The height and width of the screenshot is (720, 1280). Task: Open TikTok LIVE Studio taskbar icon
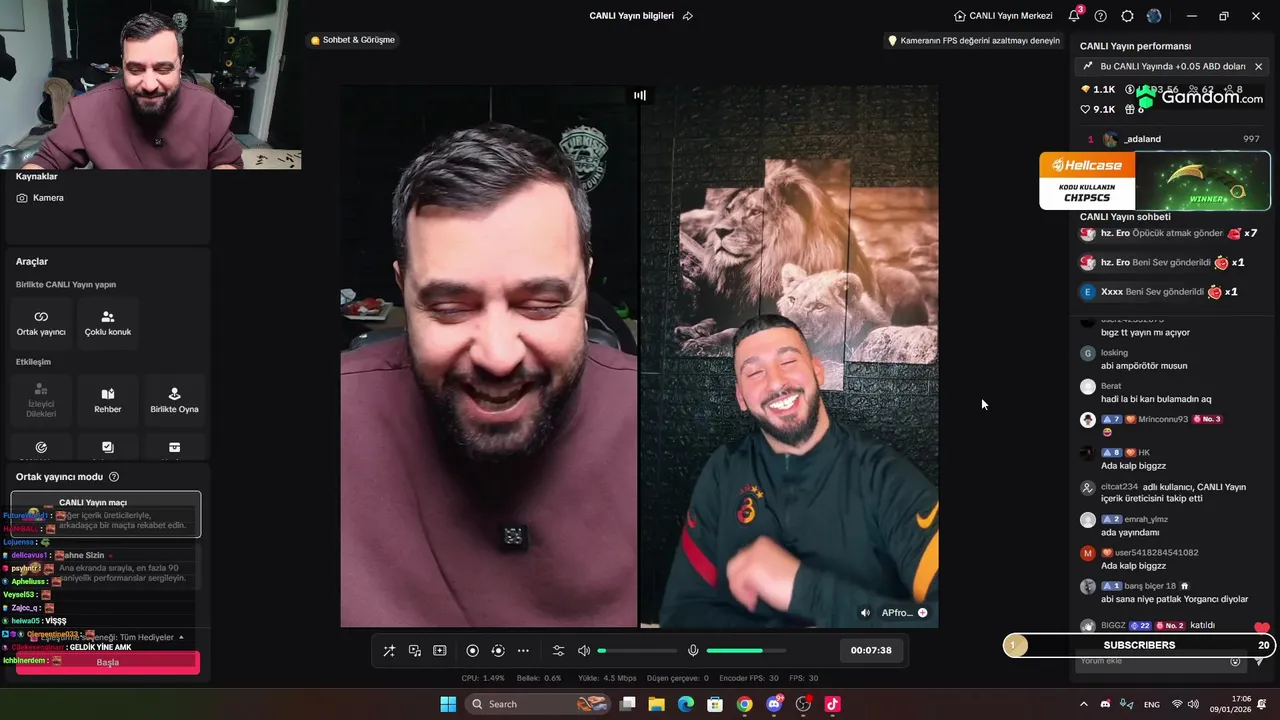832,704
